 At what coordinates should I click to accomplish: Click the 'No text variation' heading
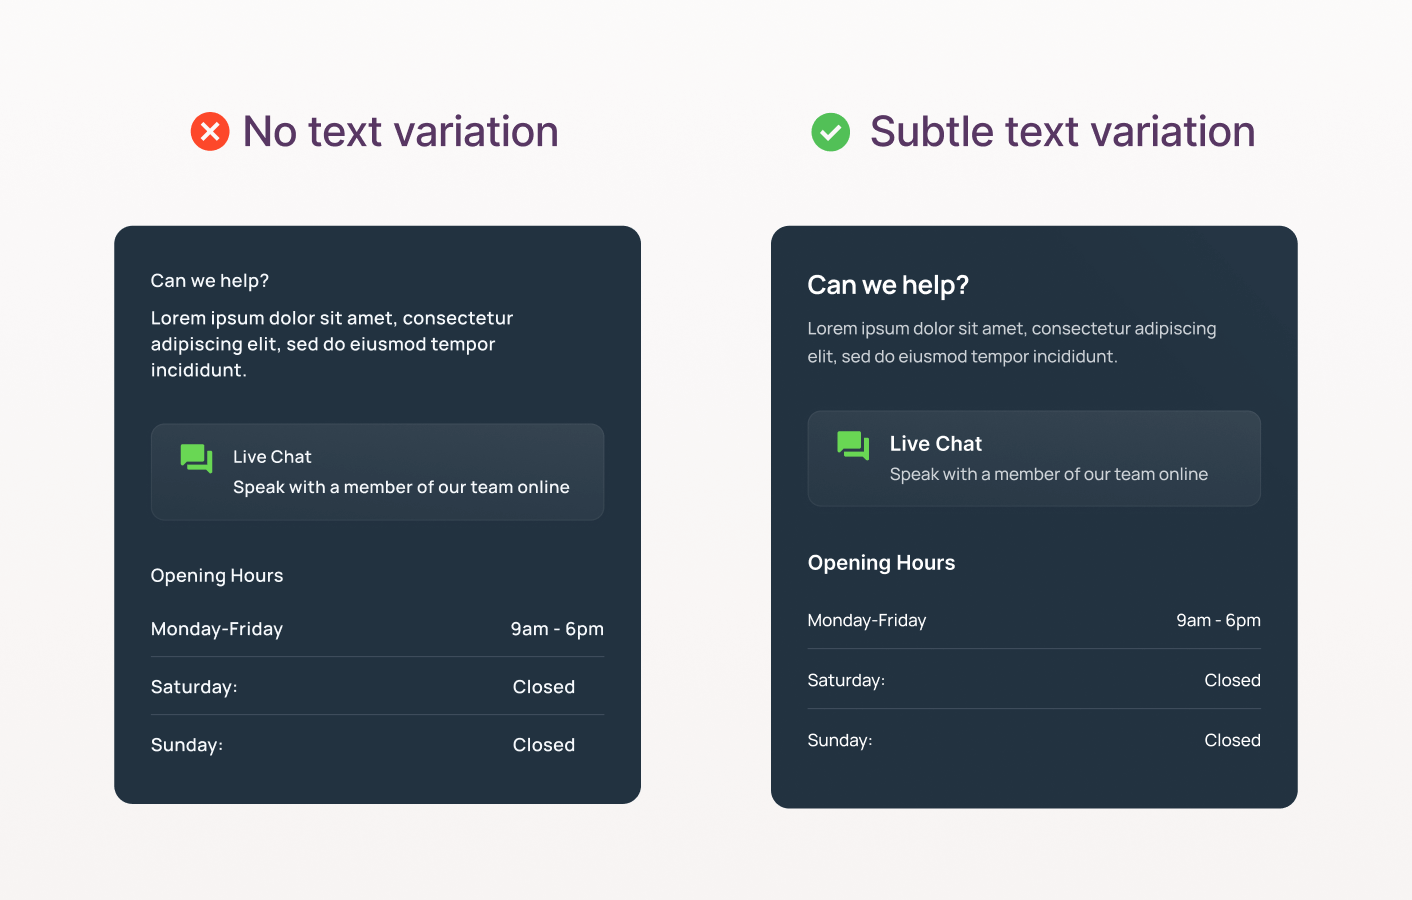[400, 132]
